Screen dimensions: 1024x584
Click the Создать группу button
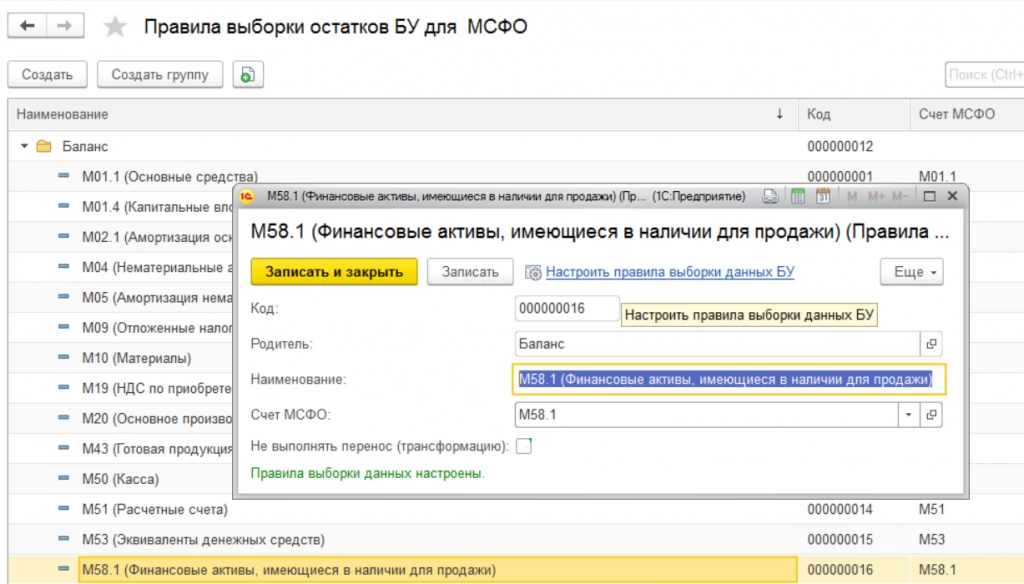[160, 74]
